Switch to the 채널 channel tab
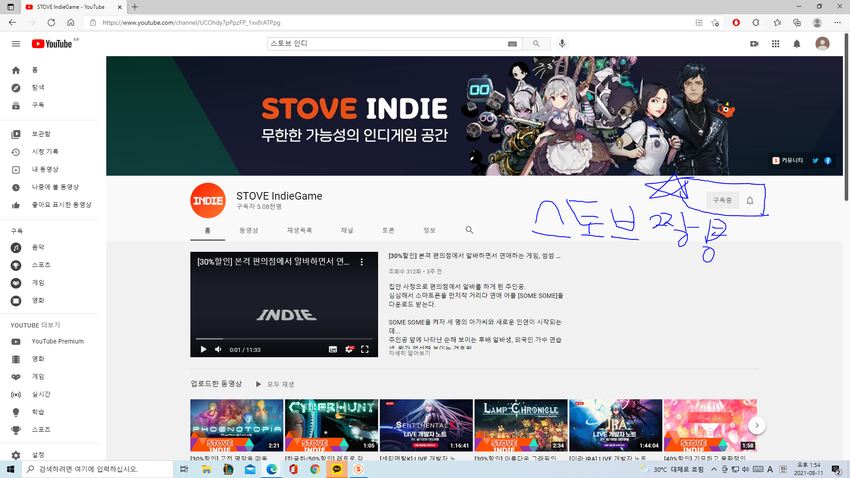850x478 pixels. pos(347,231)
